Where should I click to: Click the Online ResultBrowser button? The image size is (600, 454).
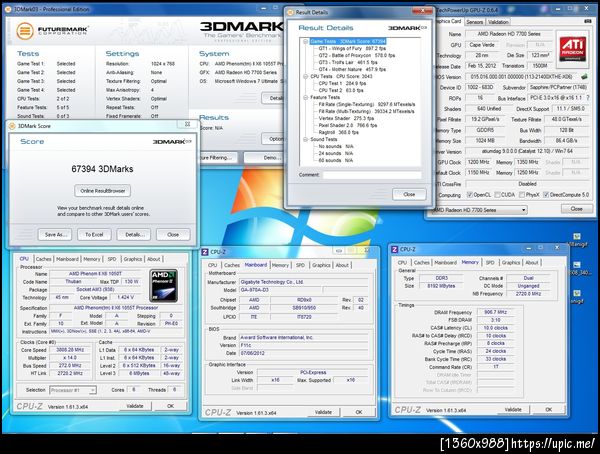[x=103, y=191]
